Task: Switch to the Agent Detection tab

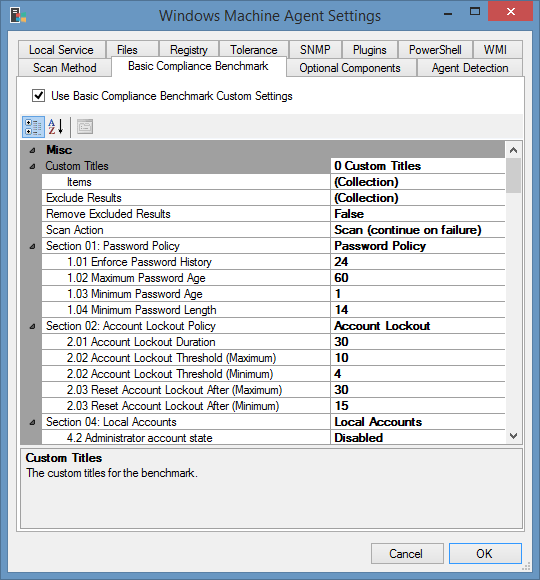Action: point(470,68)
